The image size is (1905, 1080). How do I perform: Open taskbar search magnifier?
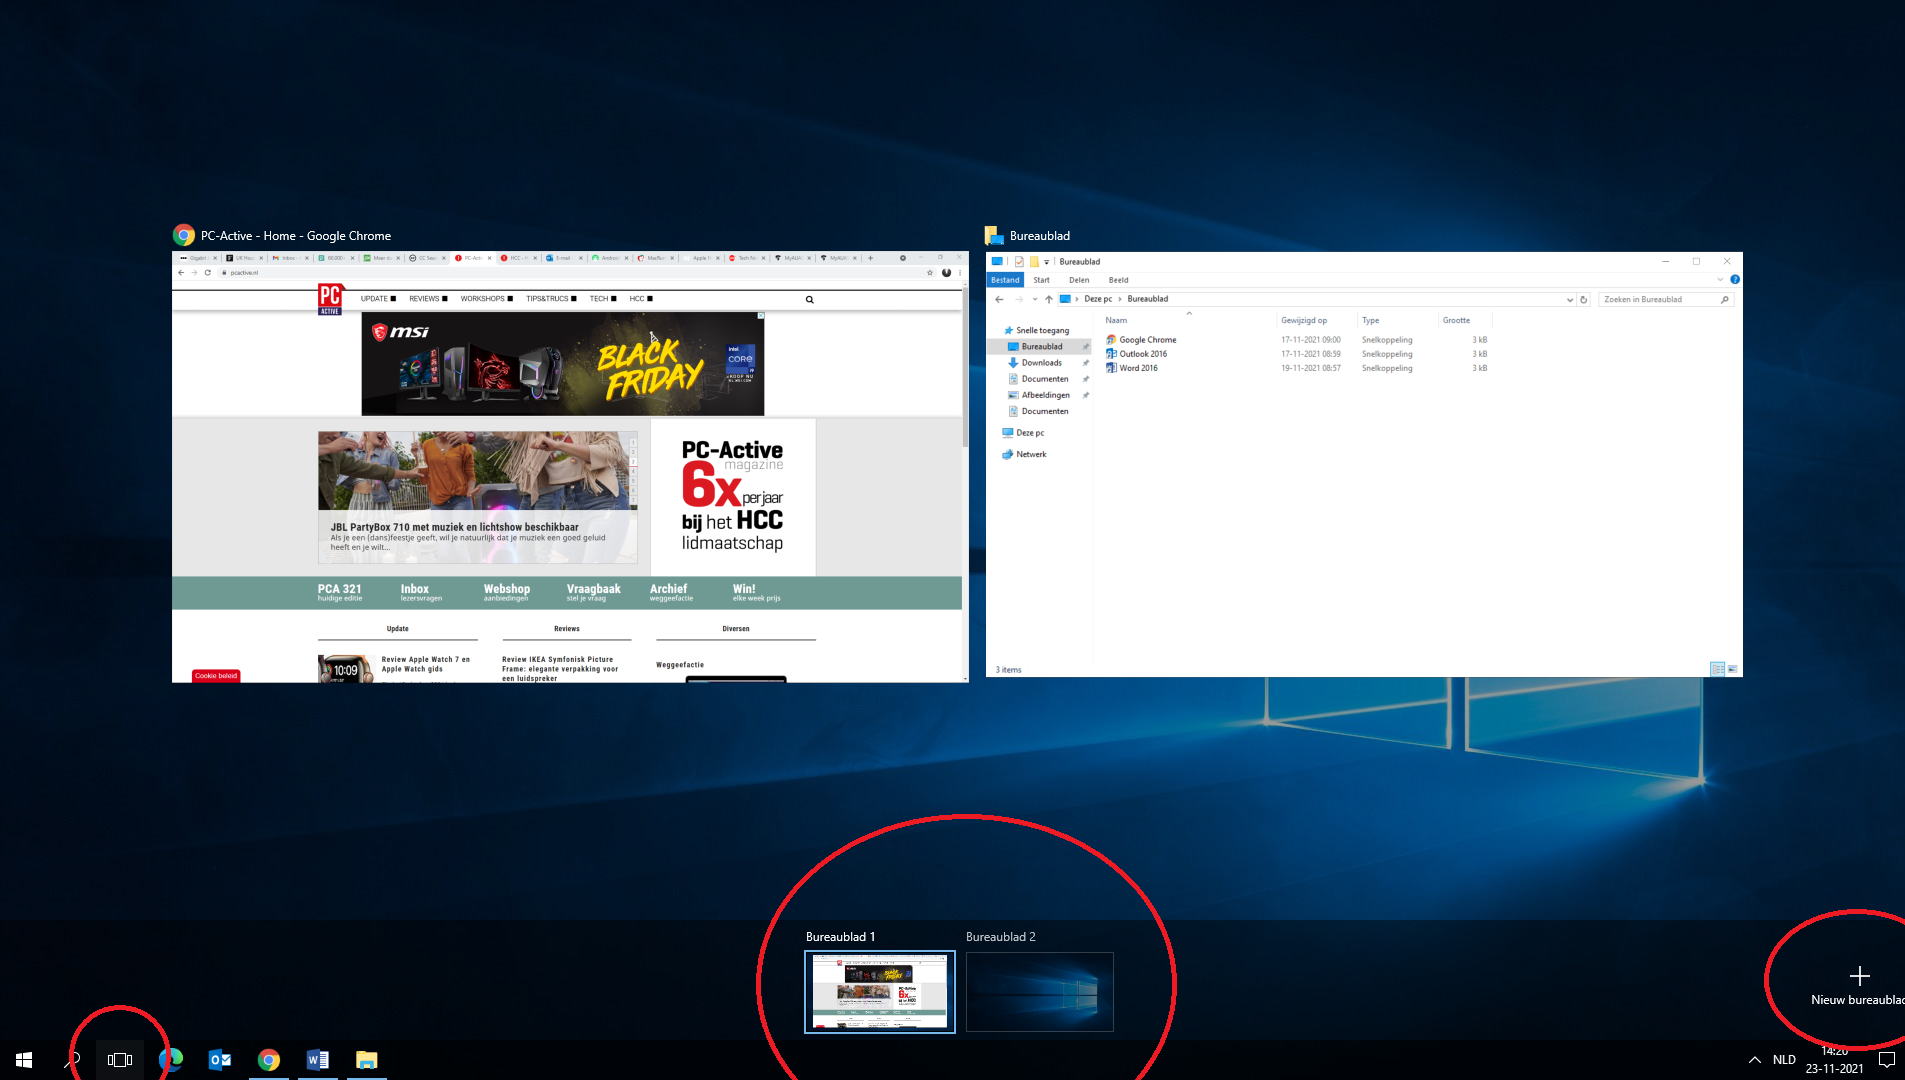72,1060
